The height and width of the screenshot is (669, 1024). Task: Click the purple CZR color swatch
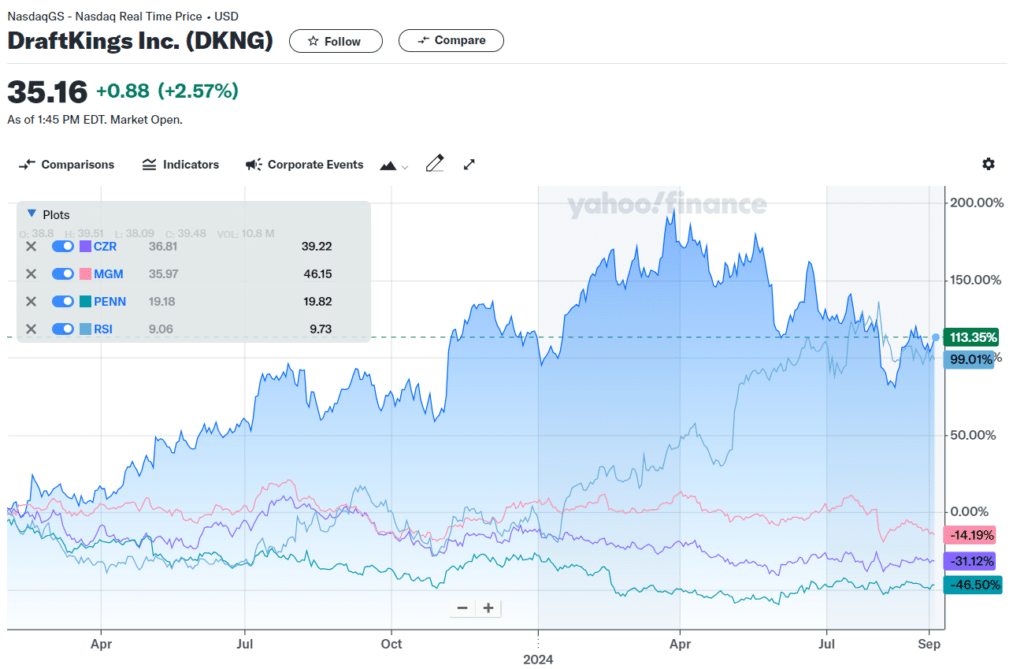click(x=85, y=246)
